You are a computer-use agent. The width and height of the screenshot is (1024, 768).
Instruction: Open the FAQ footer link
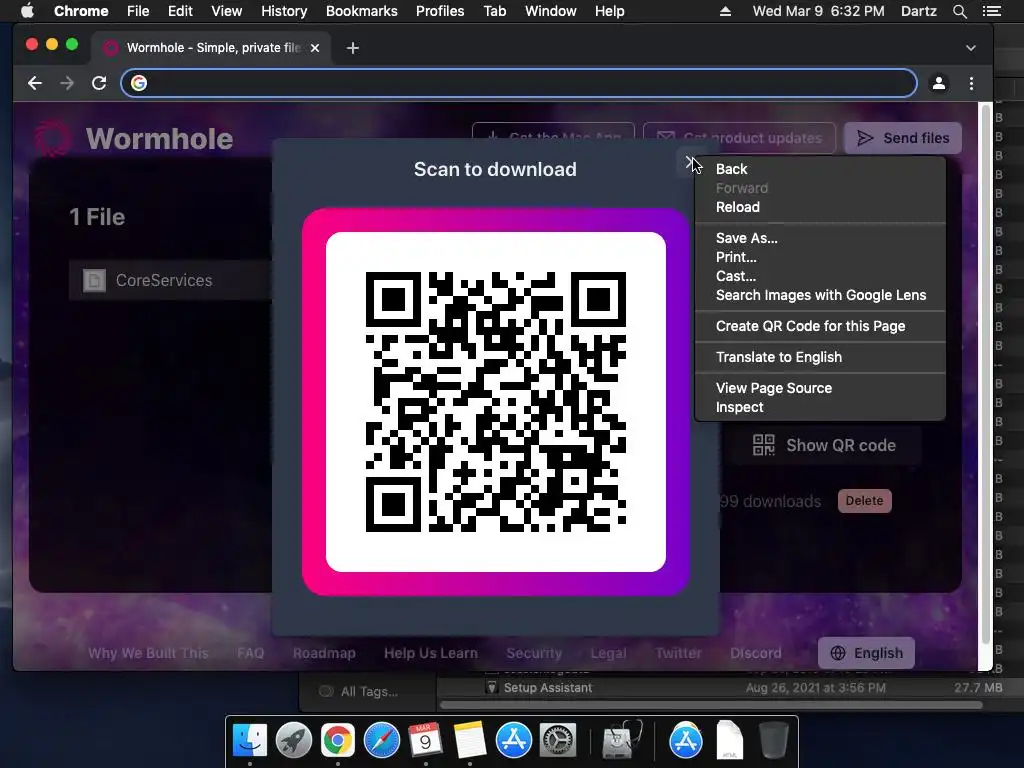250,653
